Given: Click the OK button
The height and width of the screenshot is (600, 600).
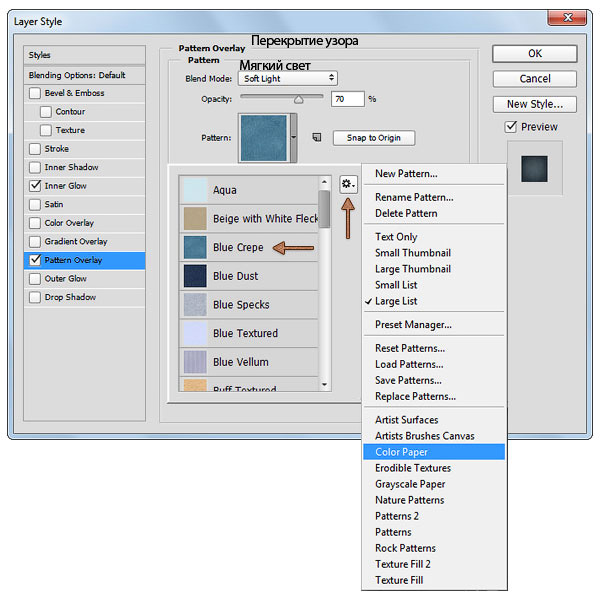Looking at the screenshot, I should tap(535, 54).
